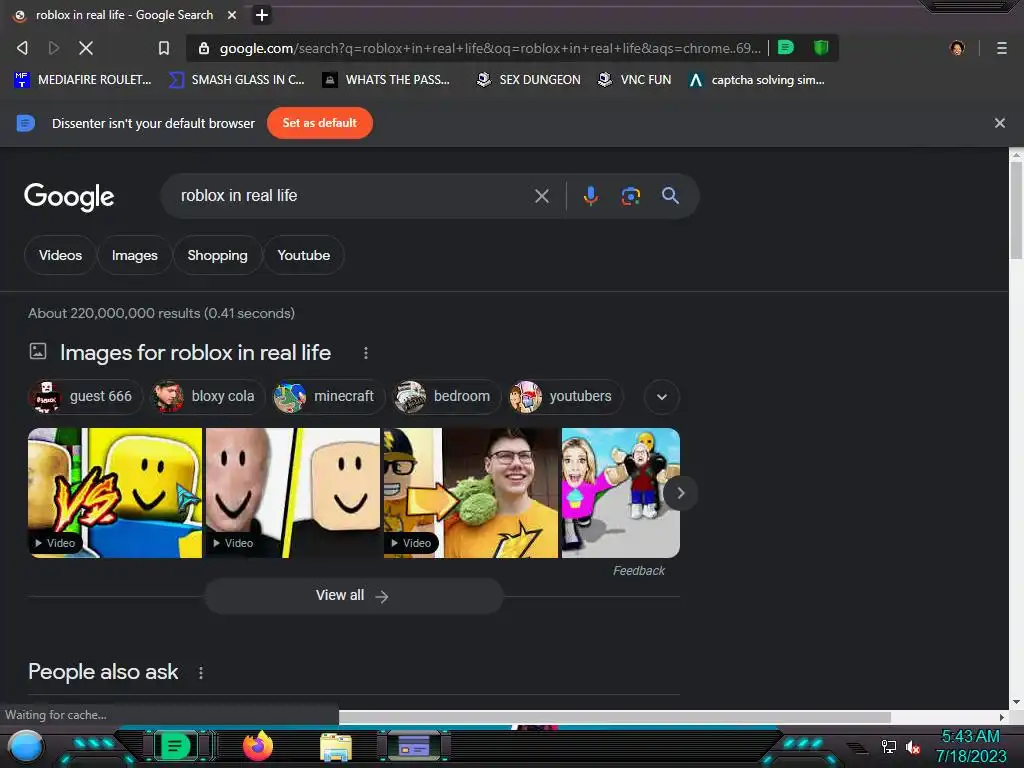The width and height of the screenshot is (1024, 768).
Task: Click the horizontal scrollbar at the bottom
Action: click(x=614, y=717)
